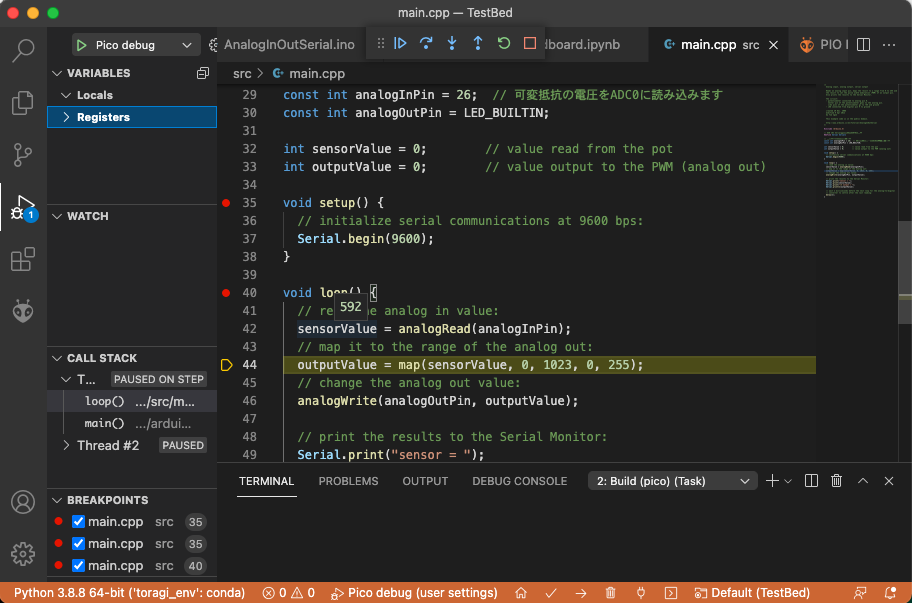
Task: Remove breakpoint dot at line 35 gutter
Action: click(226, 203)
